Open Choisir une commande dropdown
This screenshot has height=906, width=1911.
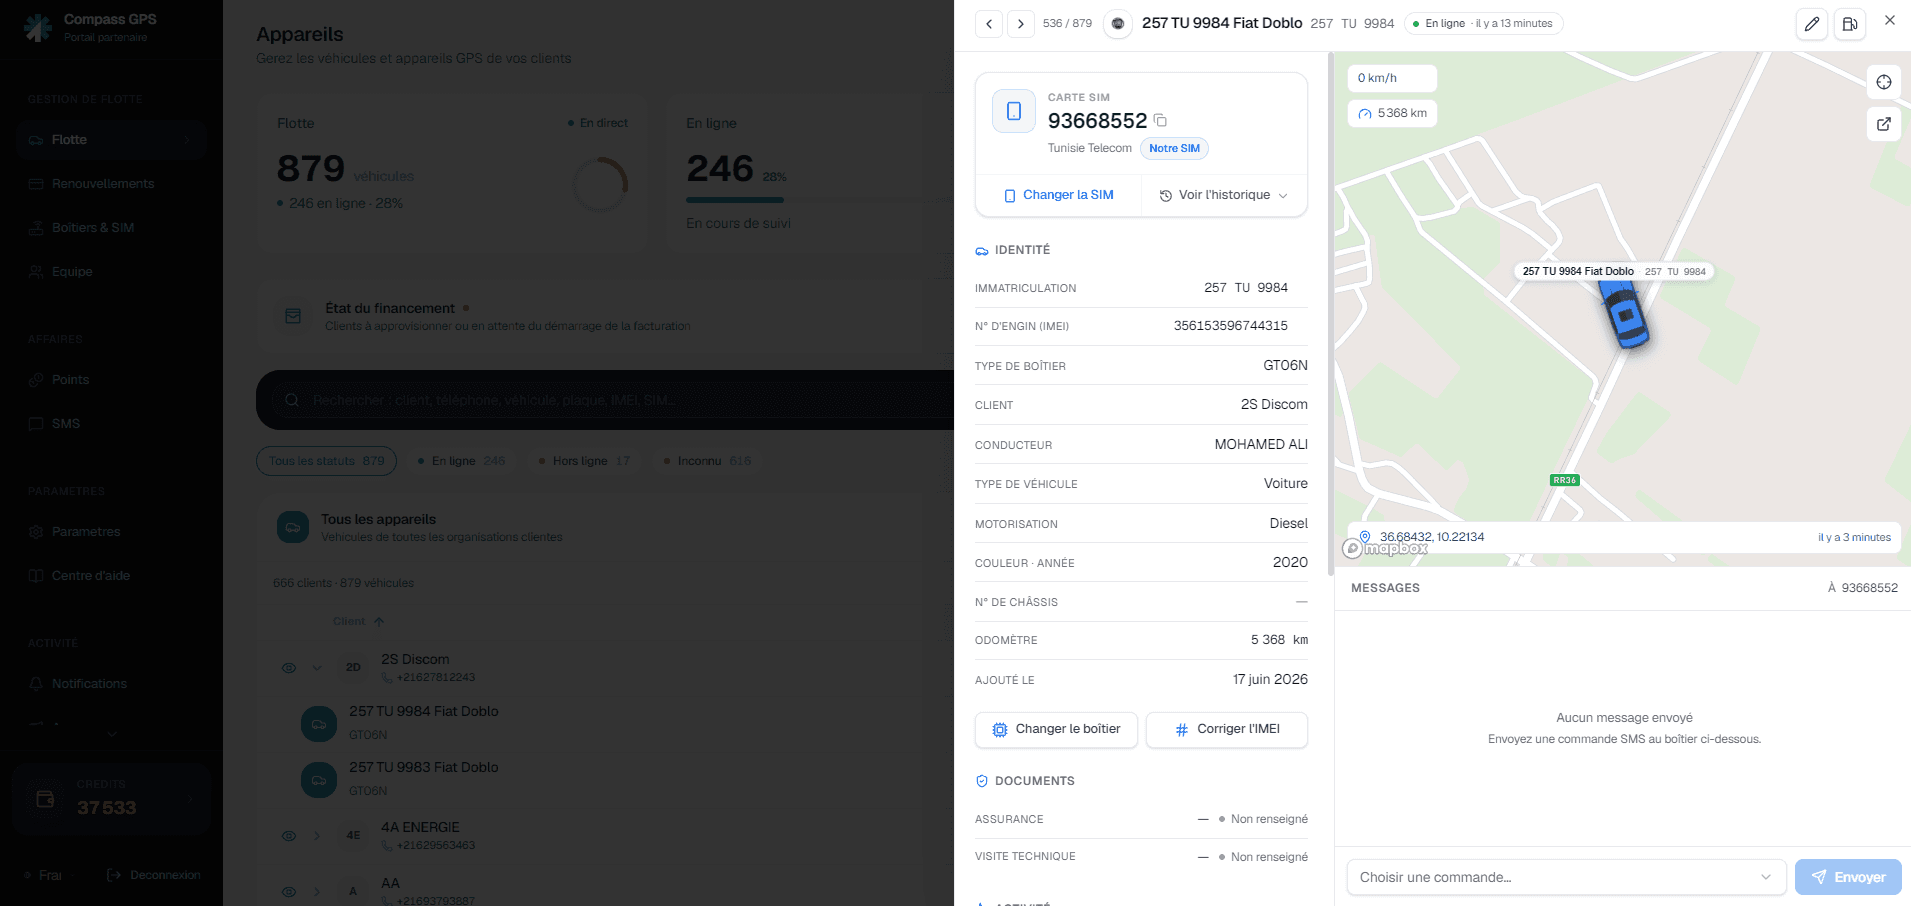tap(1566, 877)
